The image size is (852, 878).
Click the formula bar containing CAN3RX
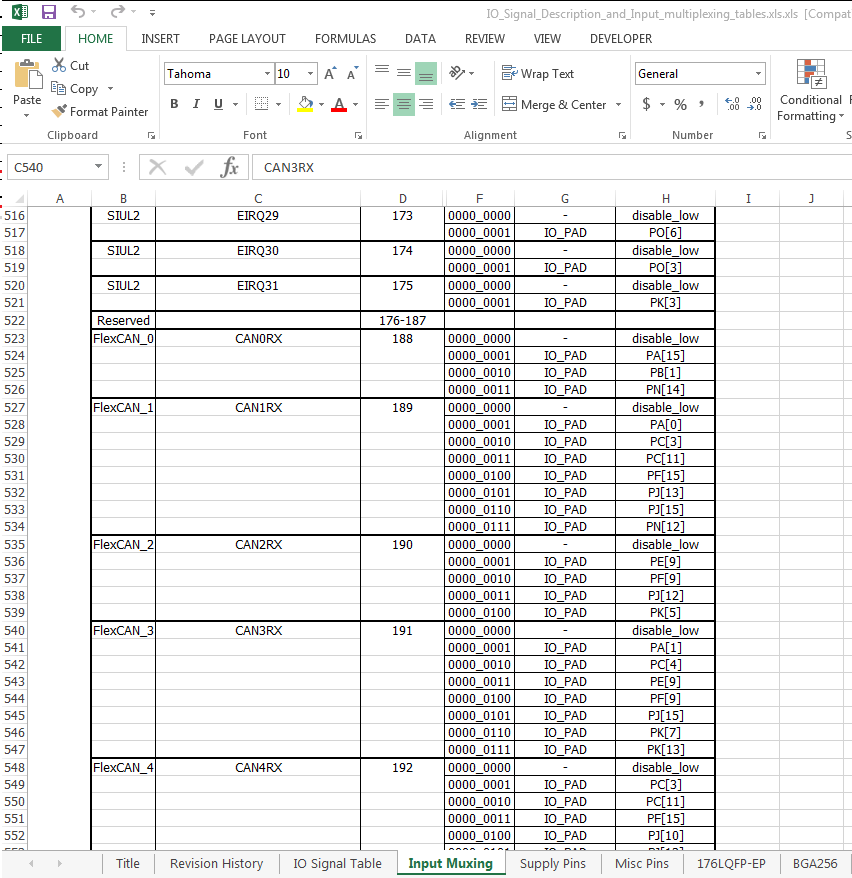[x=551, y=167]
